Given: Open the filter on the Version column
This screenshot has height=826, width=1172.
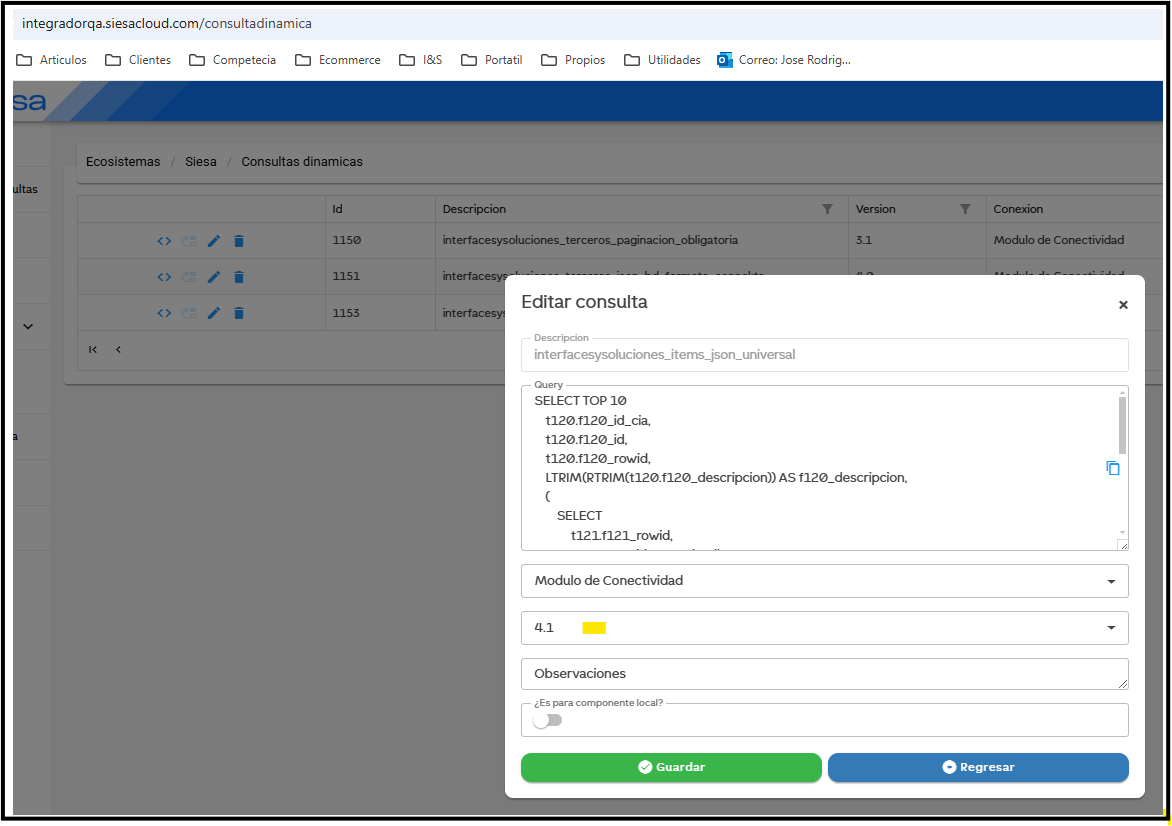Looking at the screenshot, I should click(965, 209).
